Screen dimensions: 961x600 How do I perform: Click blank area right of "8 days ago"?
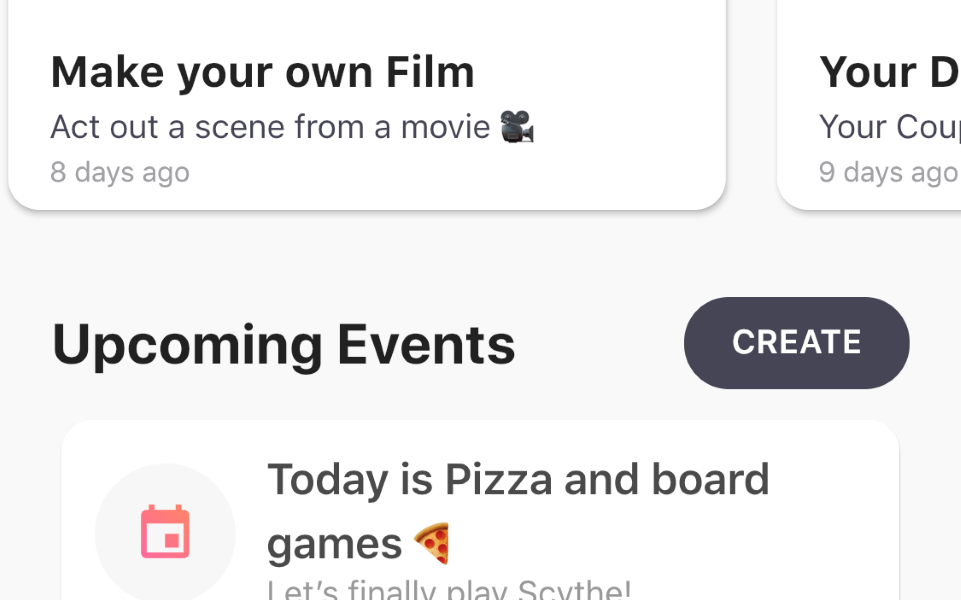pos(450,172)
